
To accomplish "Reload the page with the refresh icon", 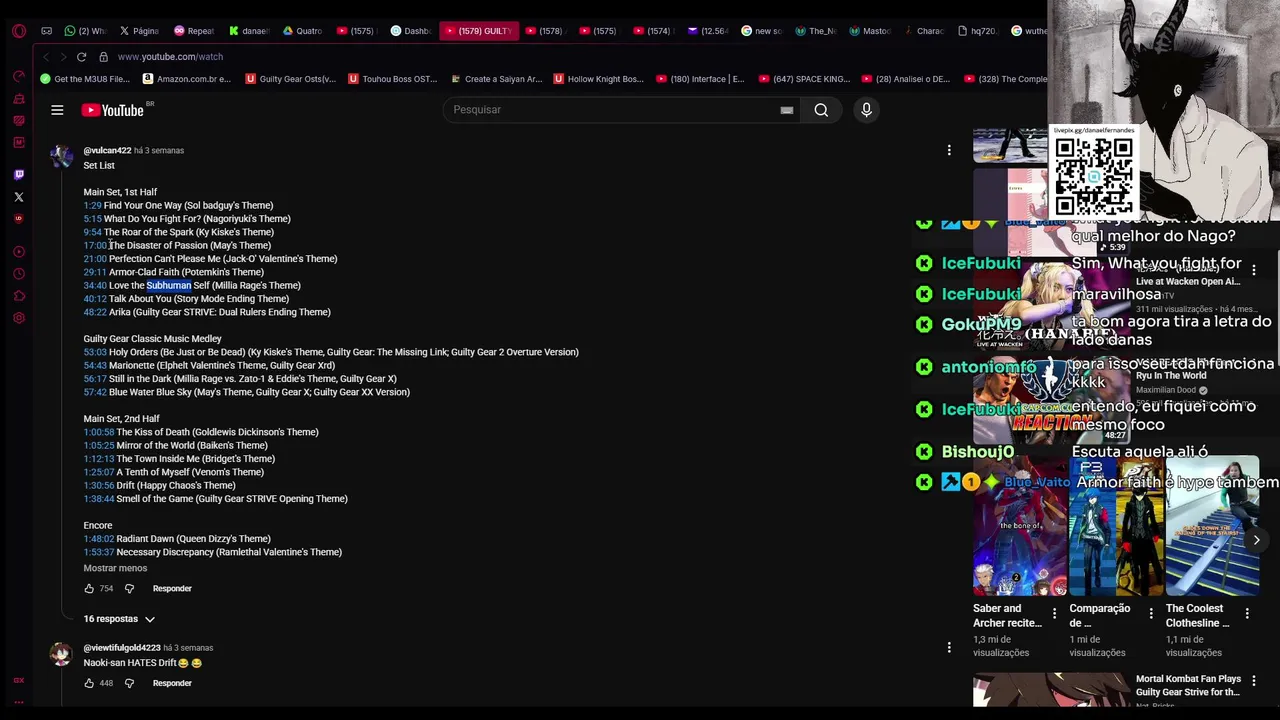I will tap(82, 57).
